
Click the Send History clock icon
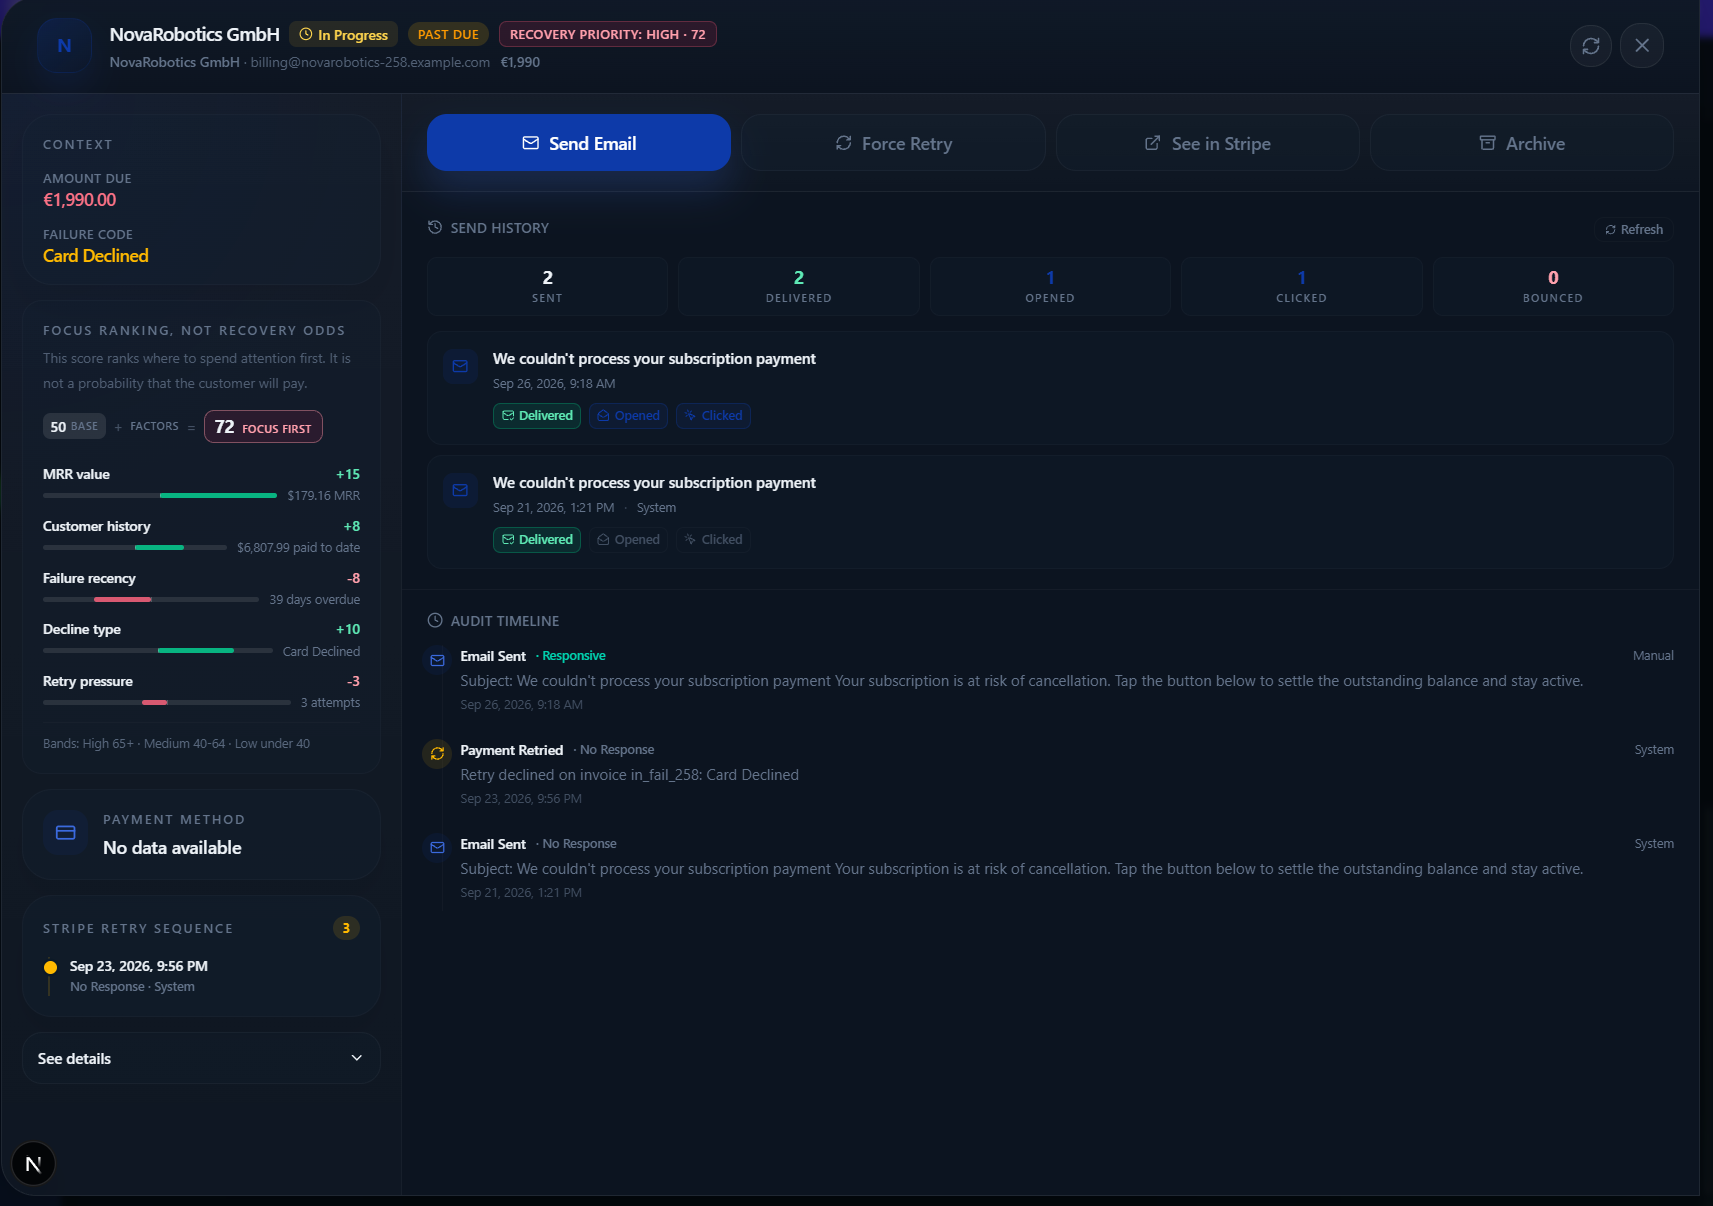435,227
